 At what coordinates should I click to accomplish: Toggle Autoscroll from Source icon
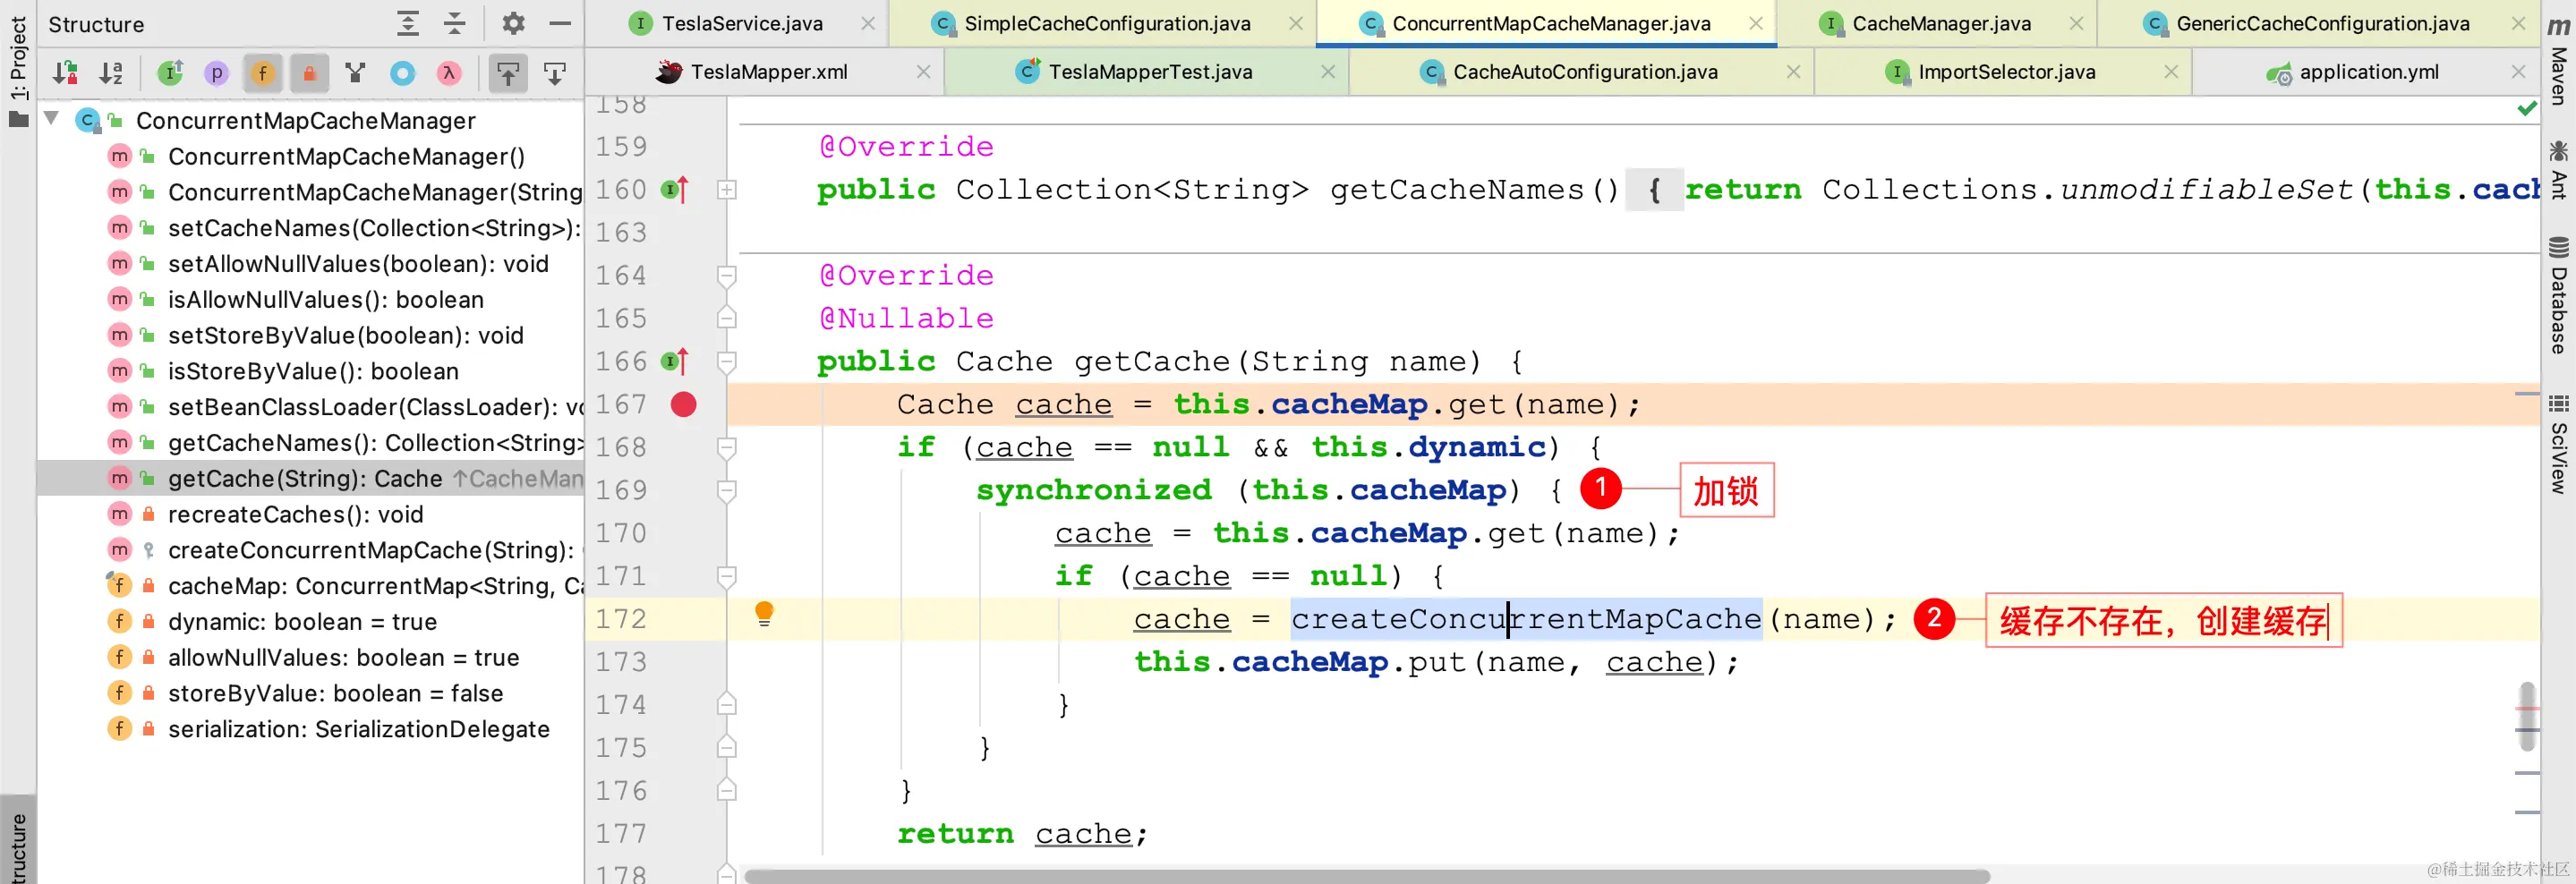(x=554, y=73)
